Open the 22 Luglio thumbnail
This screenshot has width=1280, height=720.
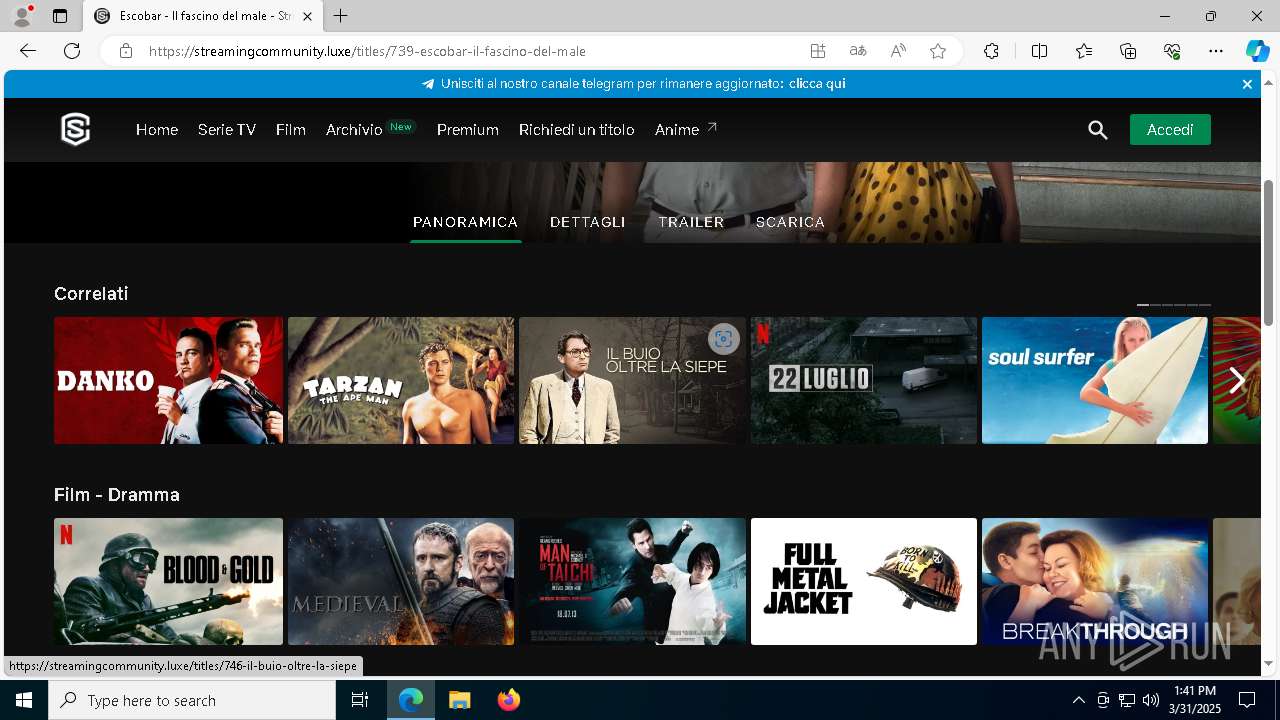[x=864, y=380]
